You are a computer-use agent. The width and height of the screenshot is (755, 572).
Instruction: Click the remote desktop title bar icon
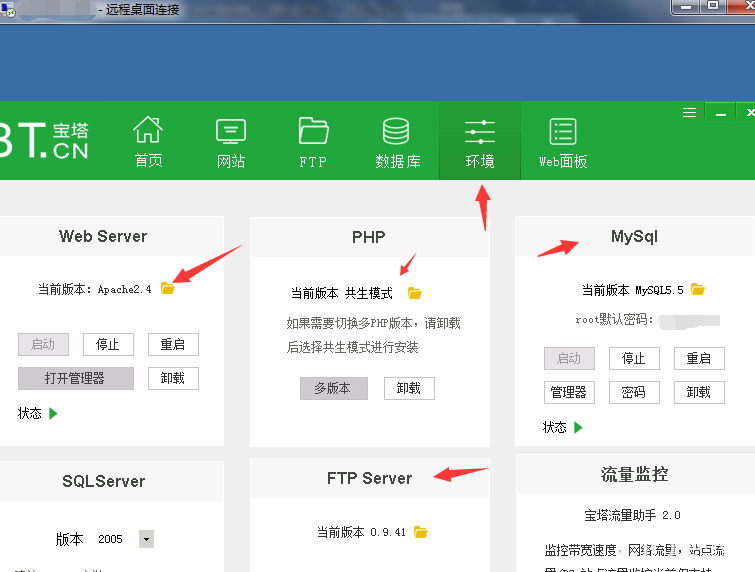click(8, 10)
